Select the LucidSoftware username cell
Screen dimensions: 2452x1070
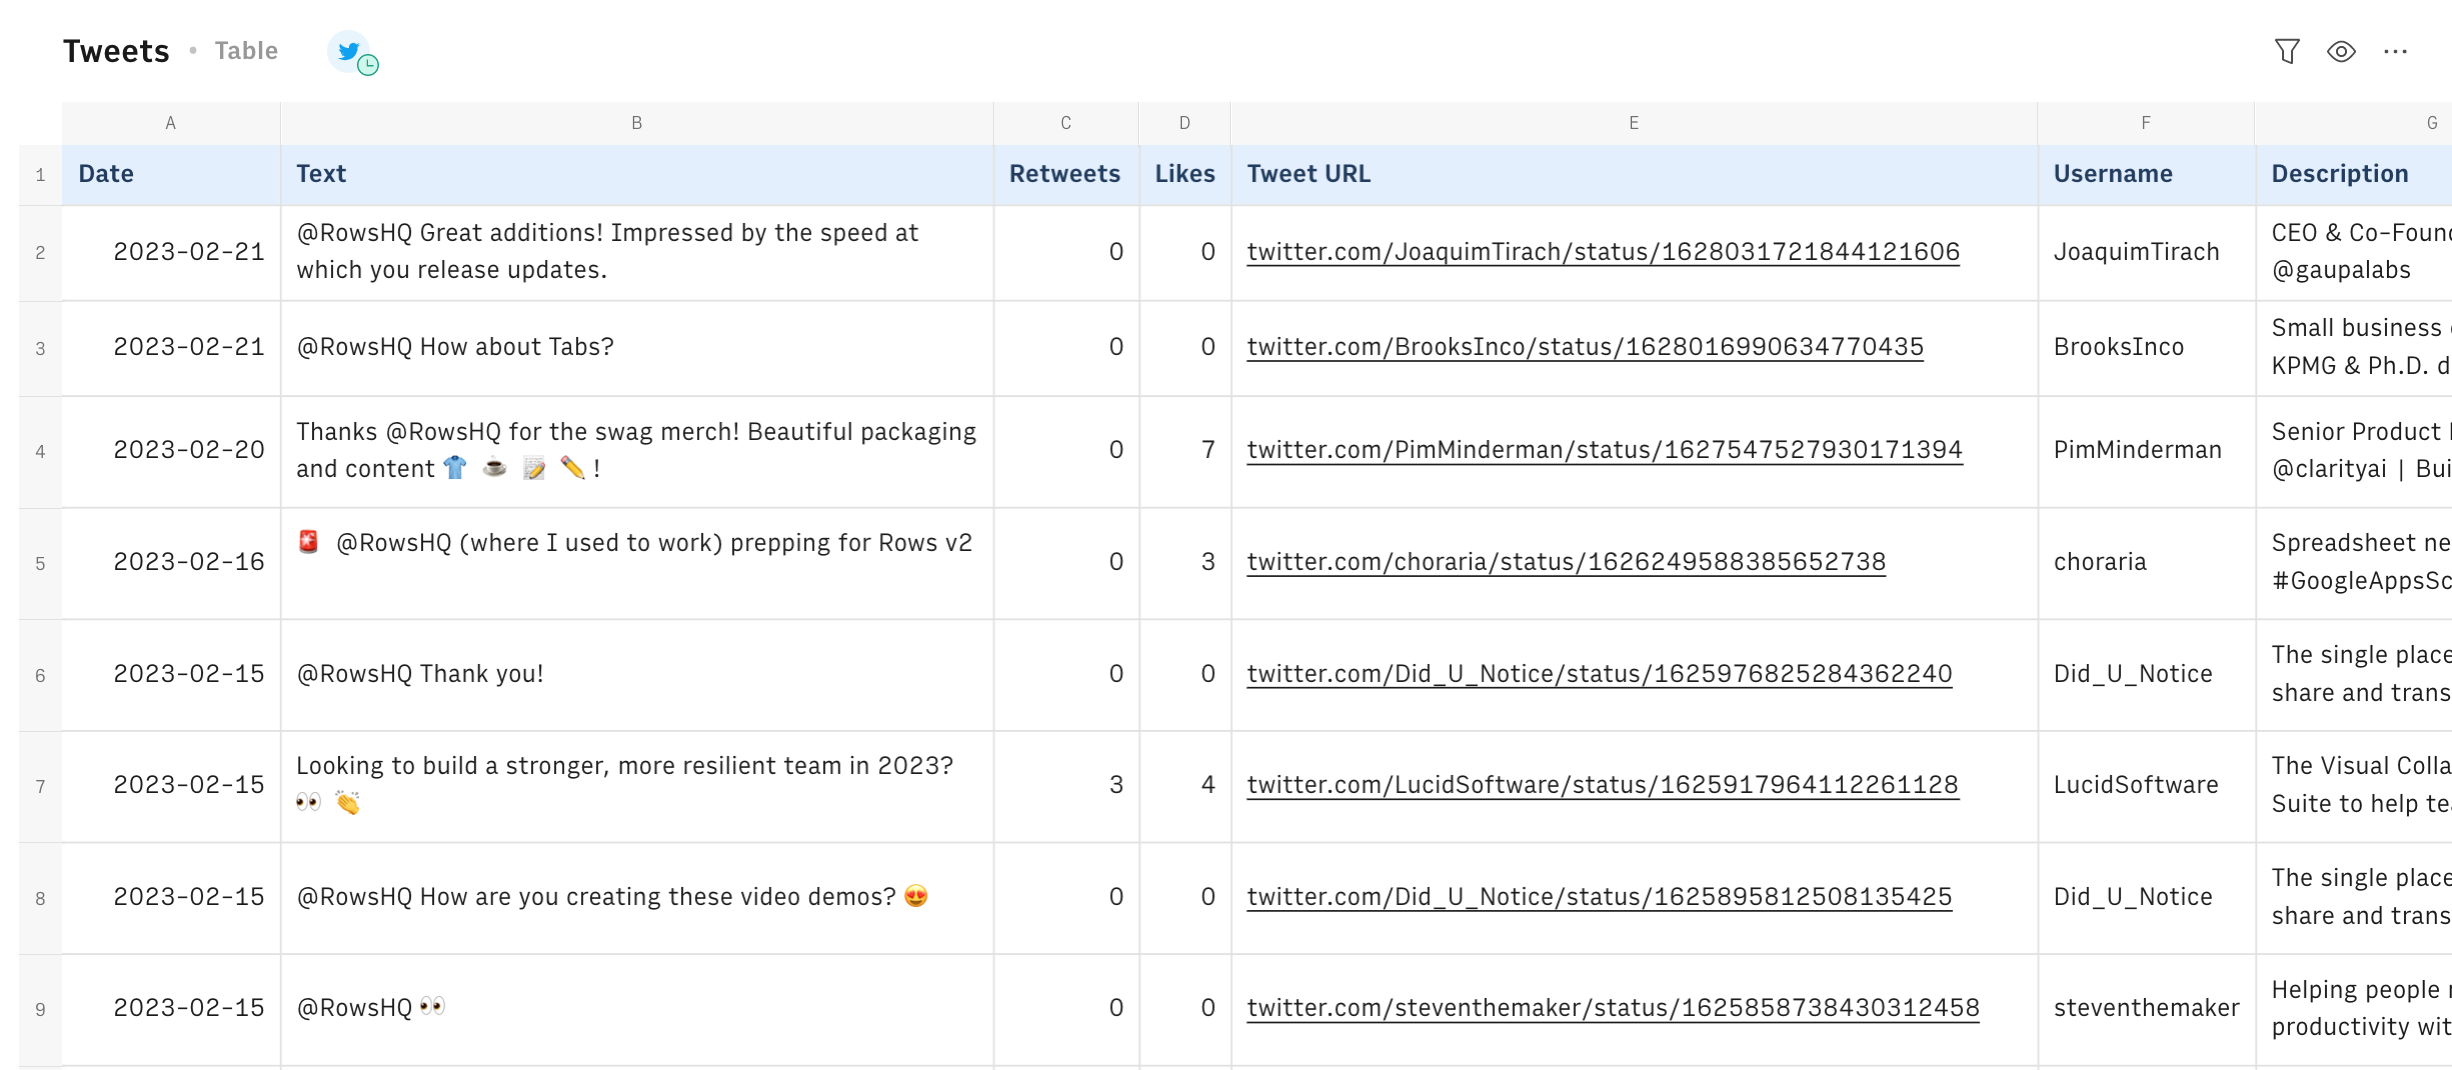(x=2146, y=787)
